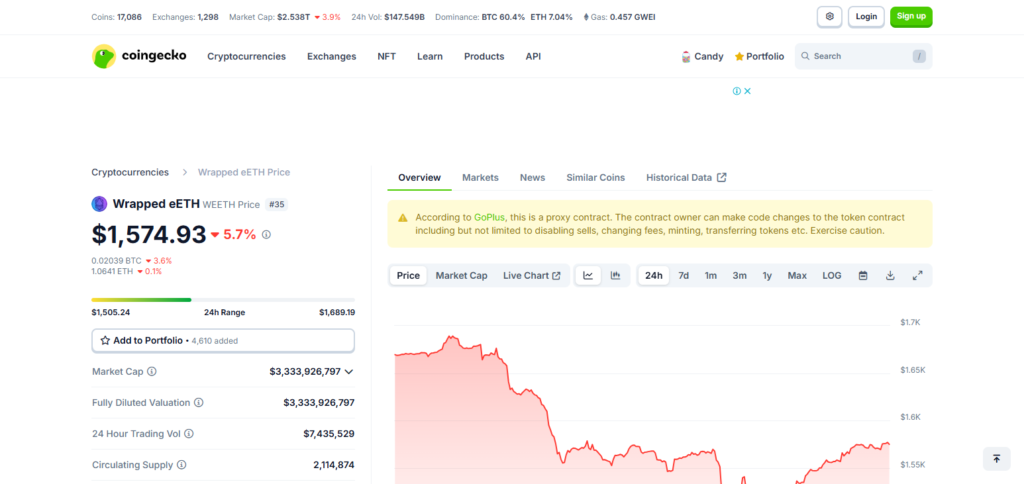
Task: Click the red price chart area
Action: (x=642, y=411)
